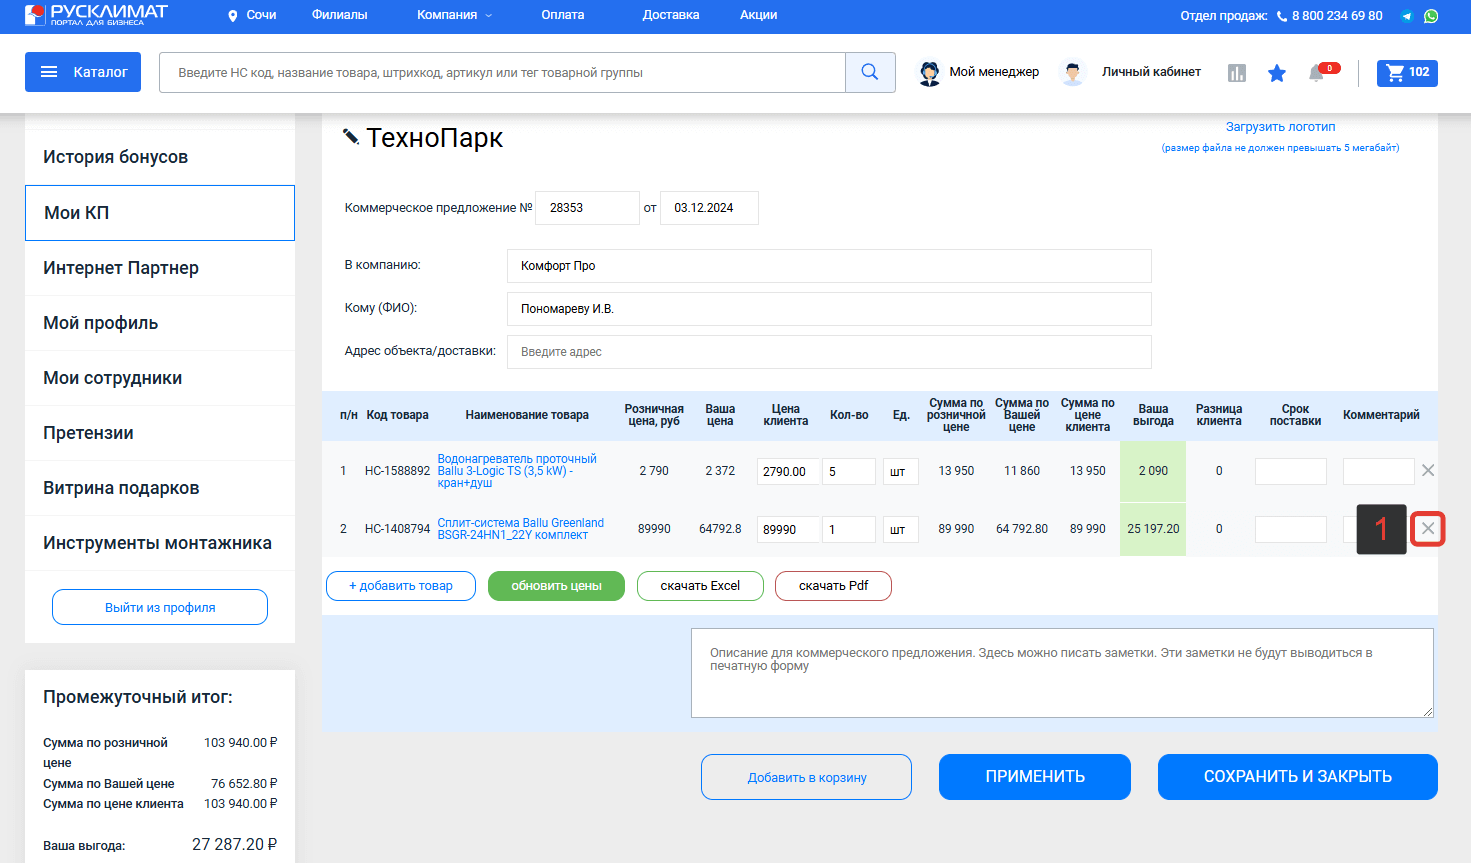Click обновить цены button
The height and width of the screenshot is (863, 1471).
click(x=556, y=586)
